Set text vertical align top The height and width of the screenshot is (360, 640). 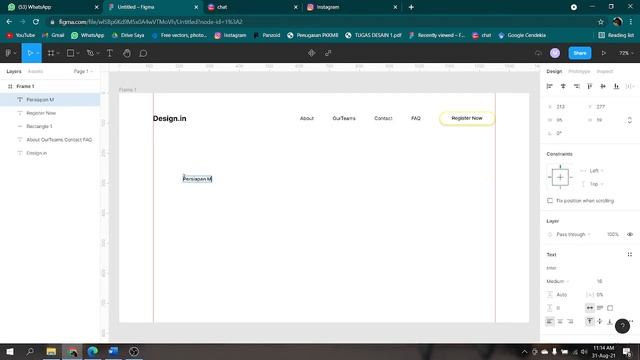tap(590, 322)
